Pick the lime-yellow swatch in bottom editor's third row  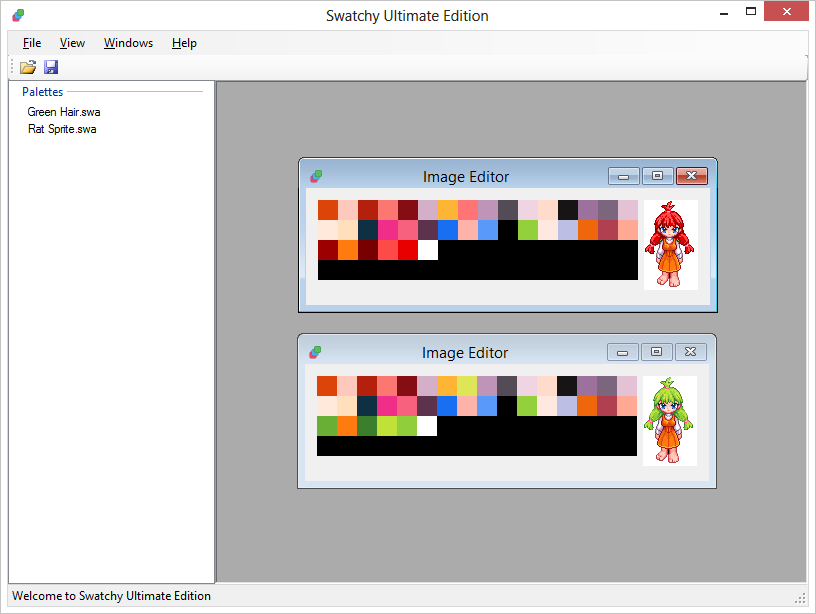[x=387, y=426]
